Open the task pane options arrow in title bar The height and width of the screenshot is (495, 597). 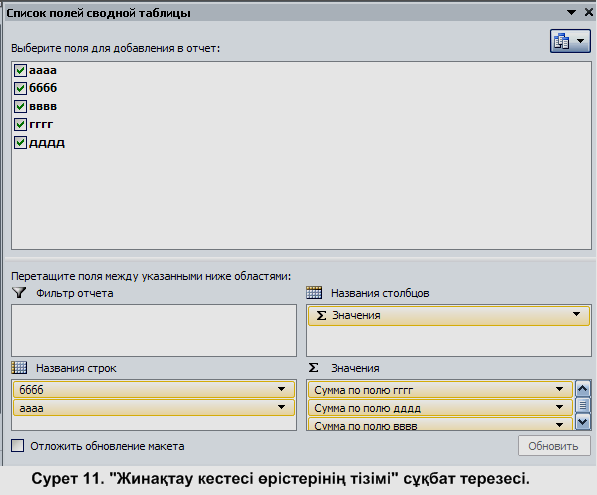pos(571,13)
